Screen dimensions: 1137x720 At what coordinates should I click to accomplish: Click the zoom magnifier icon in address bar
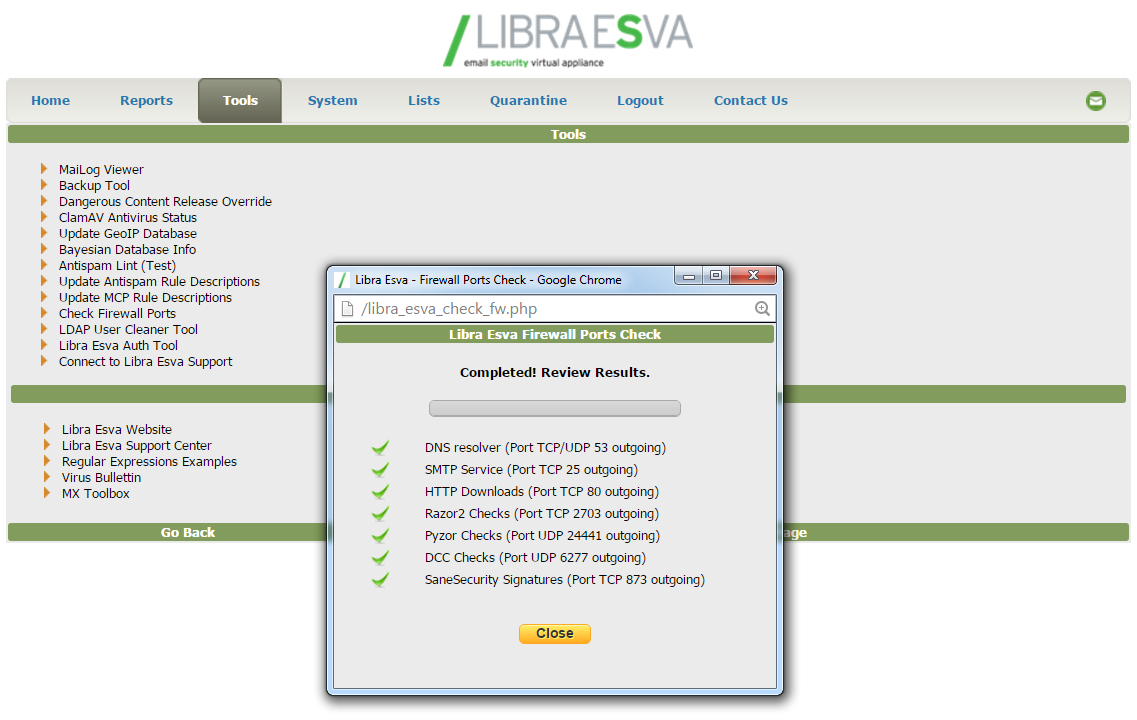[762, 308]
